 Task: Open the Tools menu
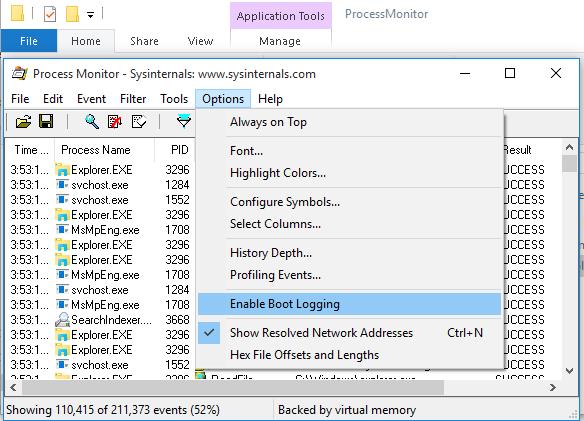click(174, 99)
